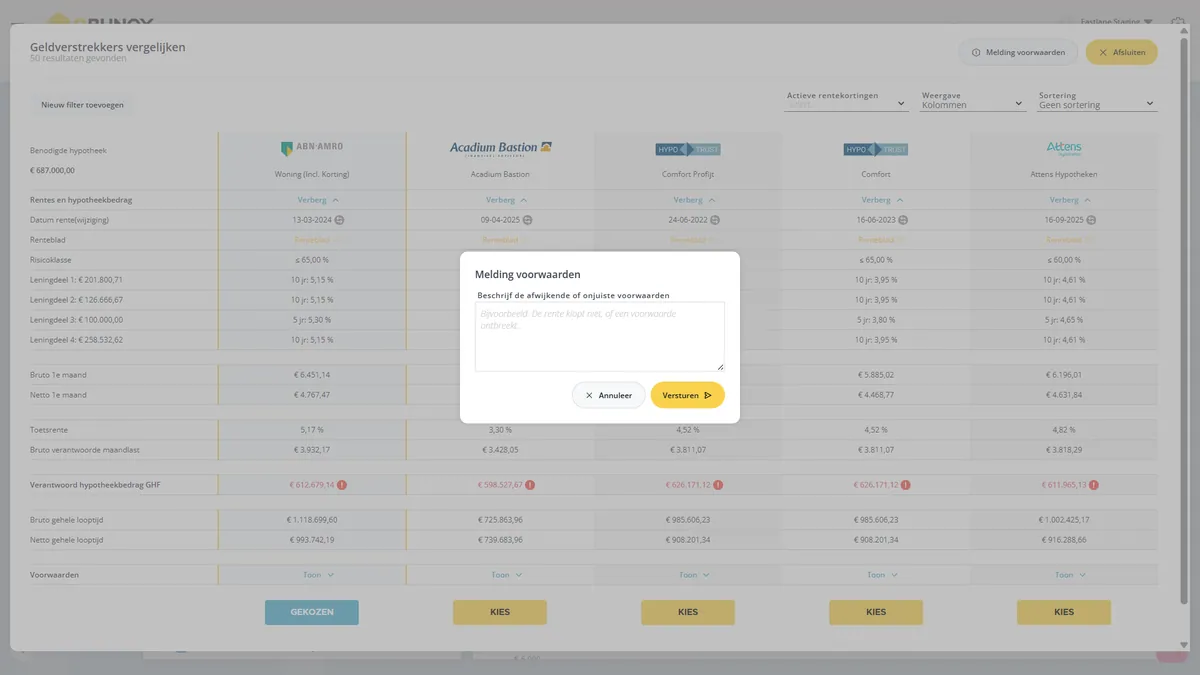Image resolution: width=1200 pixels, height=675 pixels.
Task: Close the comparison with Afsluiten
Action: (1122, 52)
